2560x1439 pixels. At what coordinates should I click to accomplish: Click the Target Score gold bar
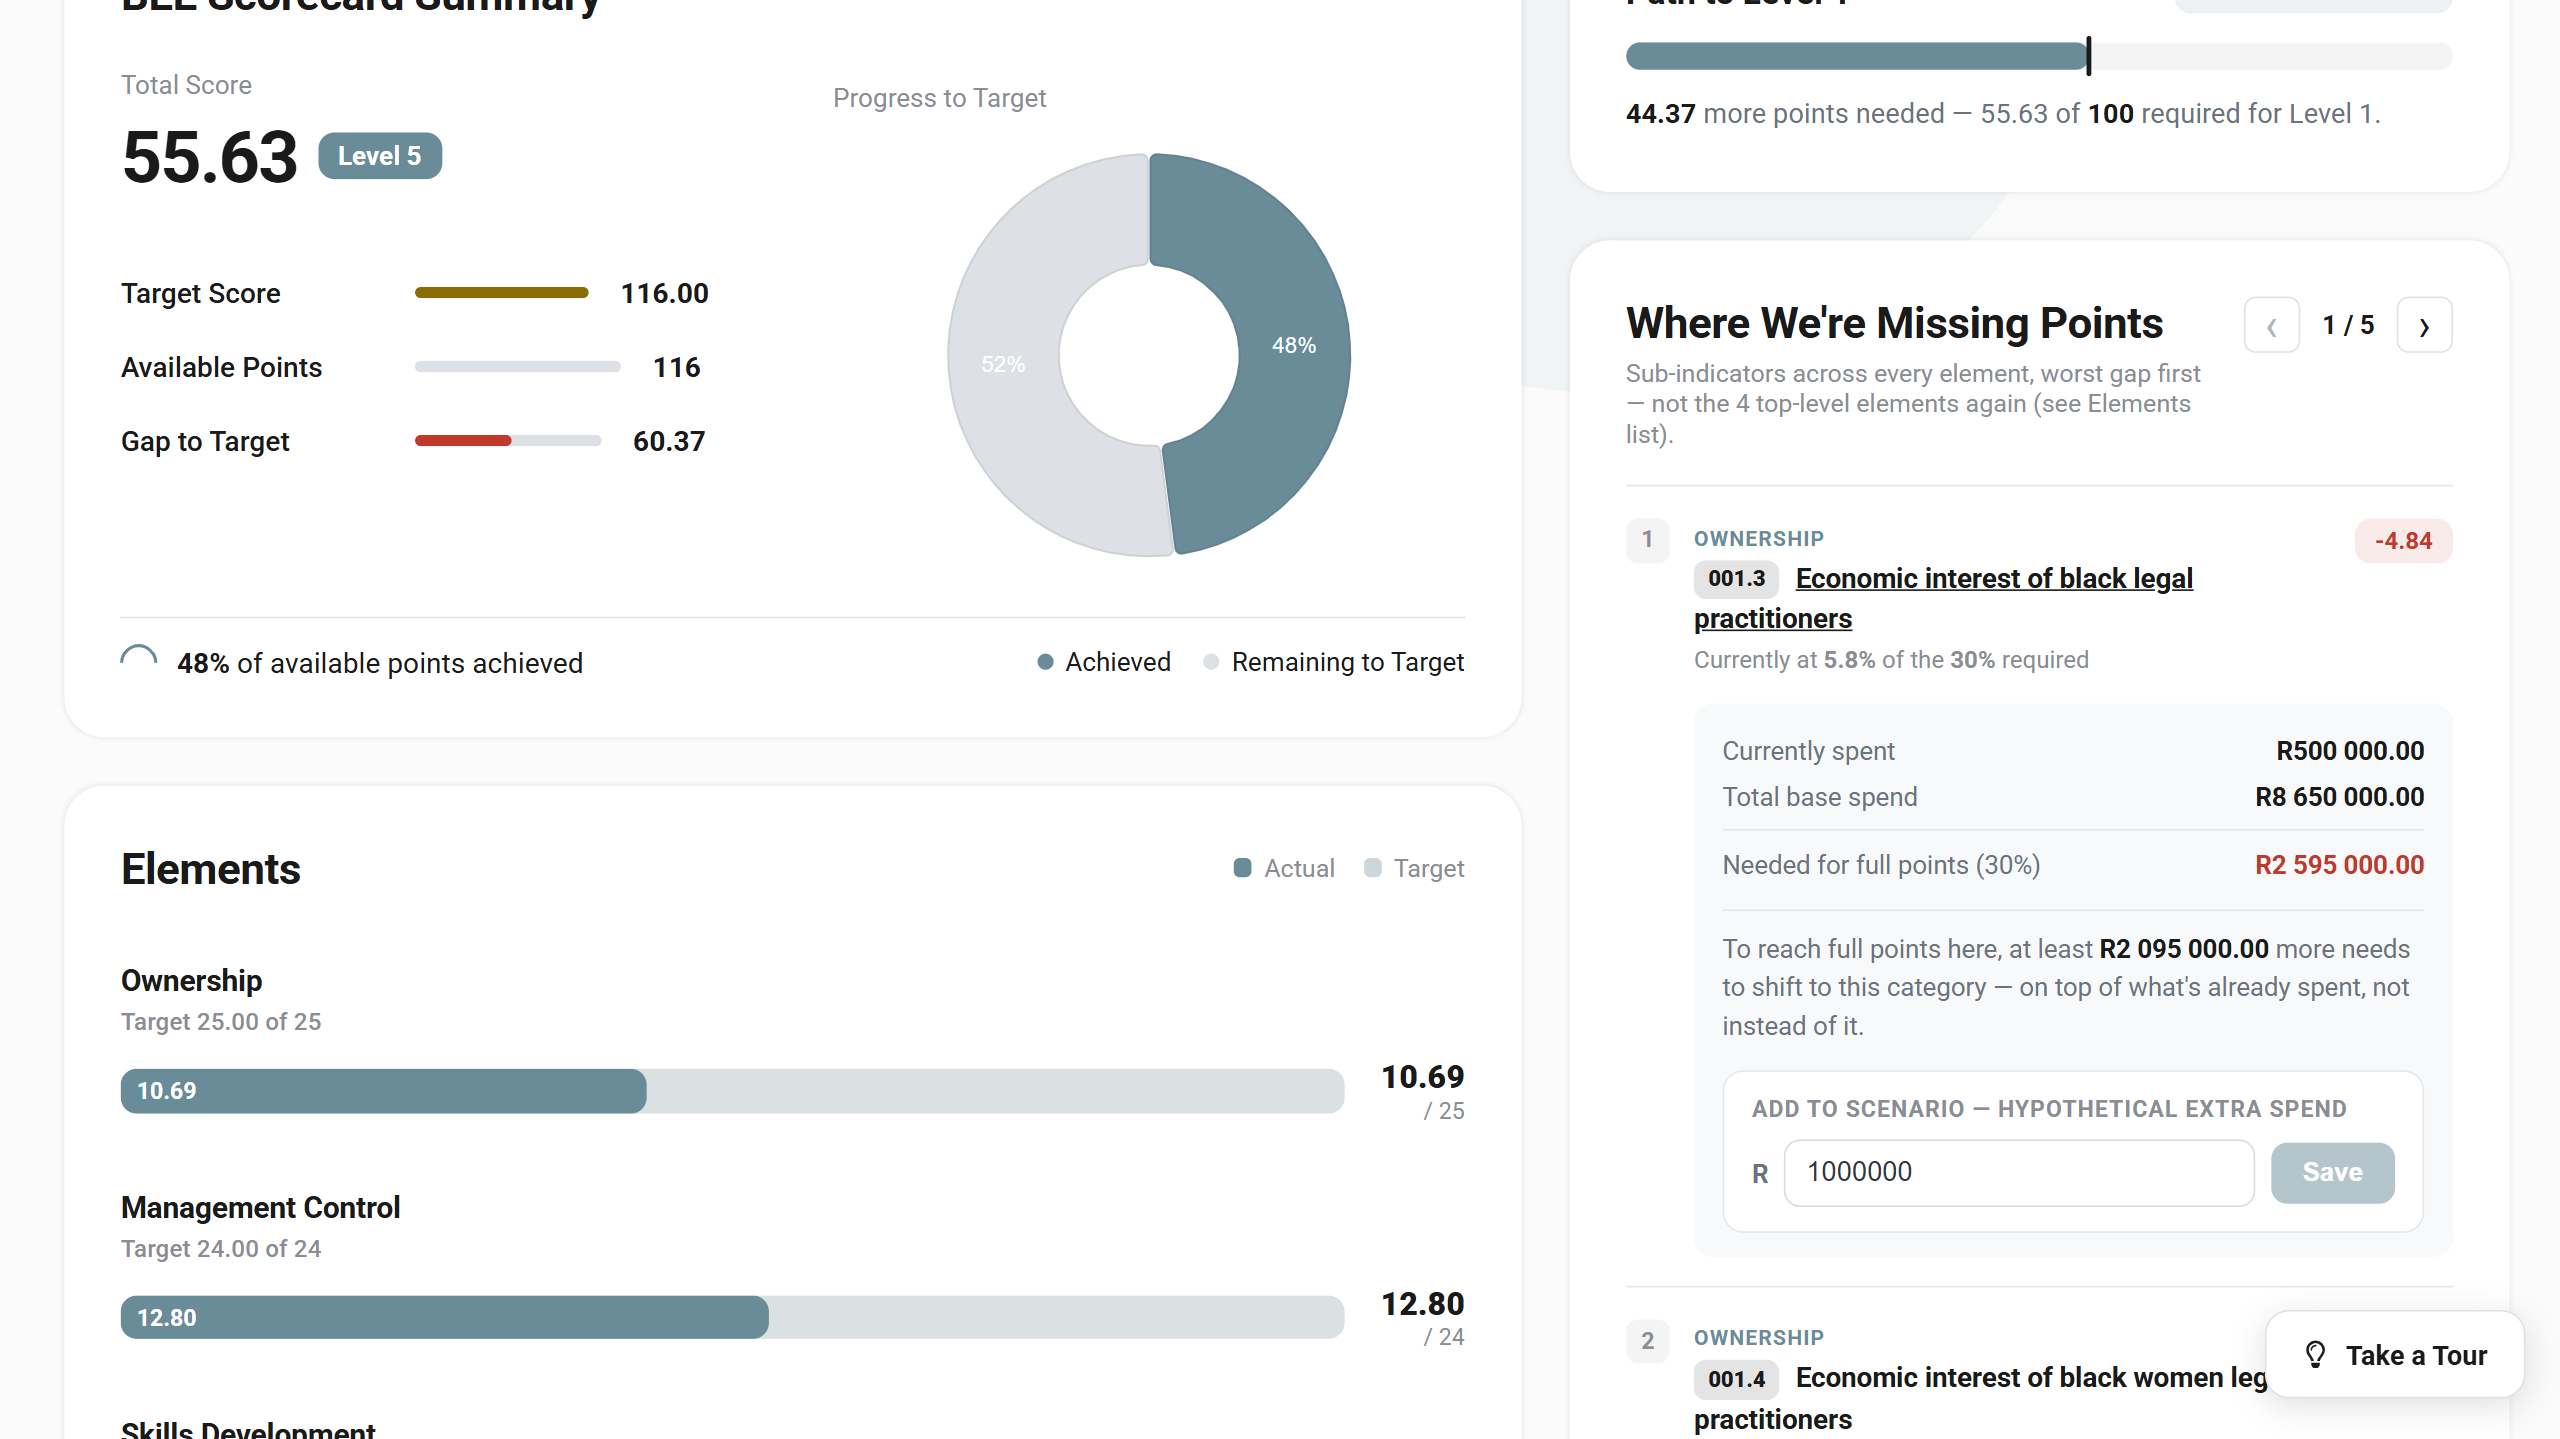(x=501, y=293)
